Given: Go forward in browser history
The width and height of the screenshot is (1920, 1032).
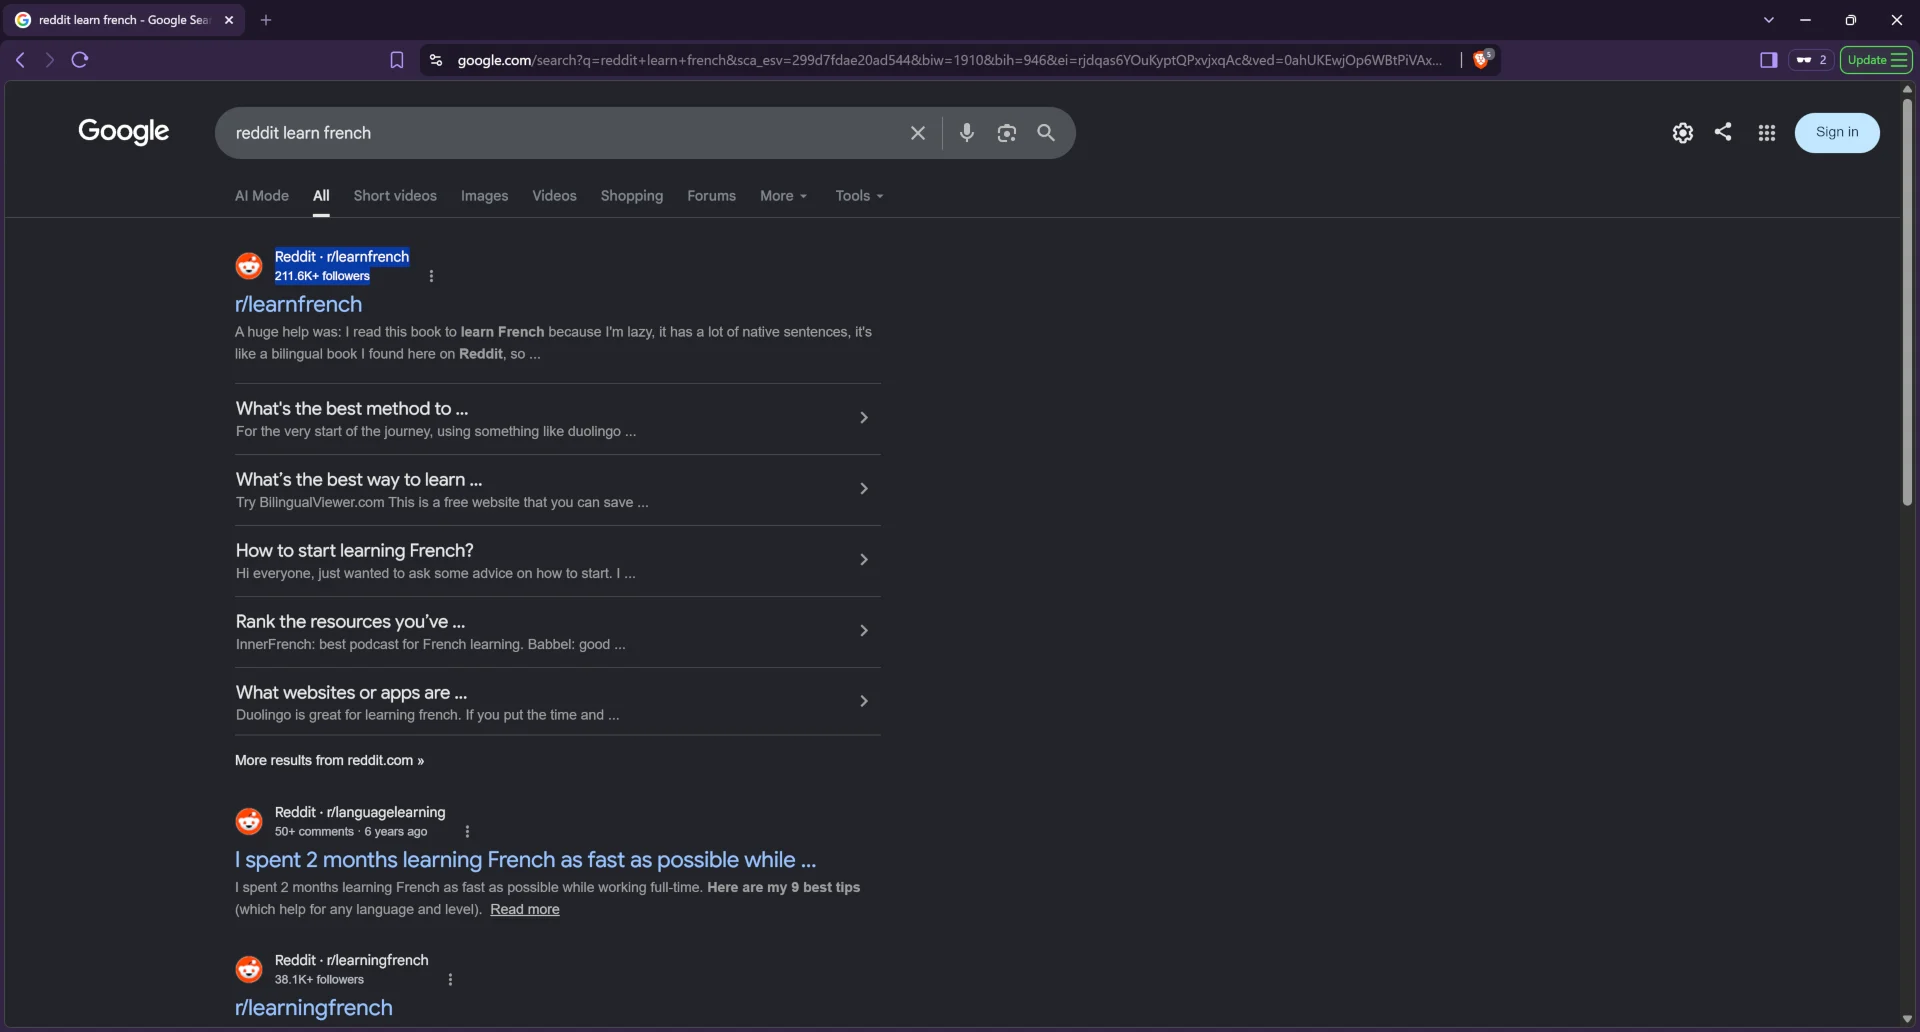Looking at the screenshot, I should click(49, 60).
